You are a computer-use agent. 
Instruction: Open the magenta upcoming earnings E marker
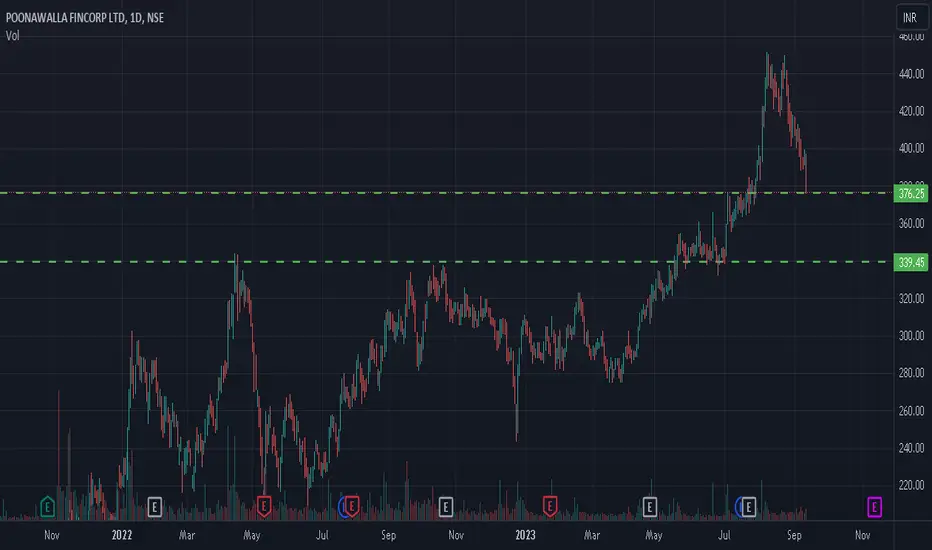pyautogui.click(x=874, y=507)
